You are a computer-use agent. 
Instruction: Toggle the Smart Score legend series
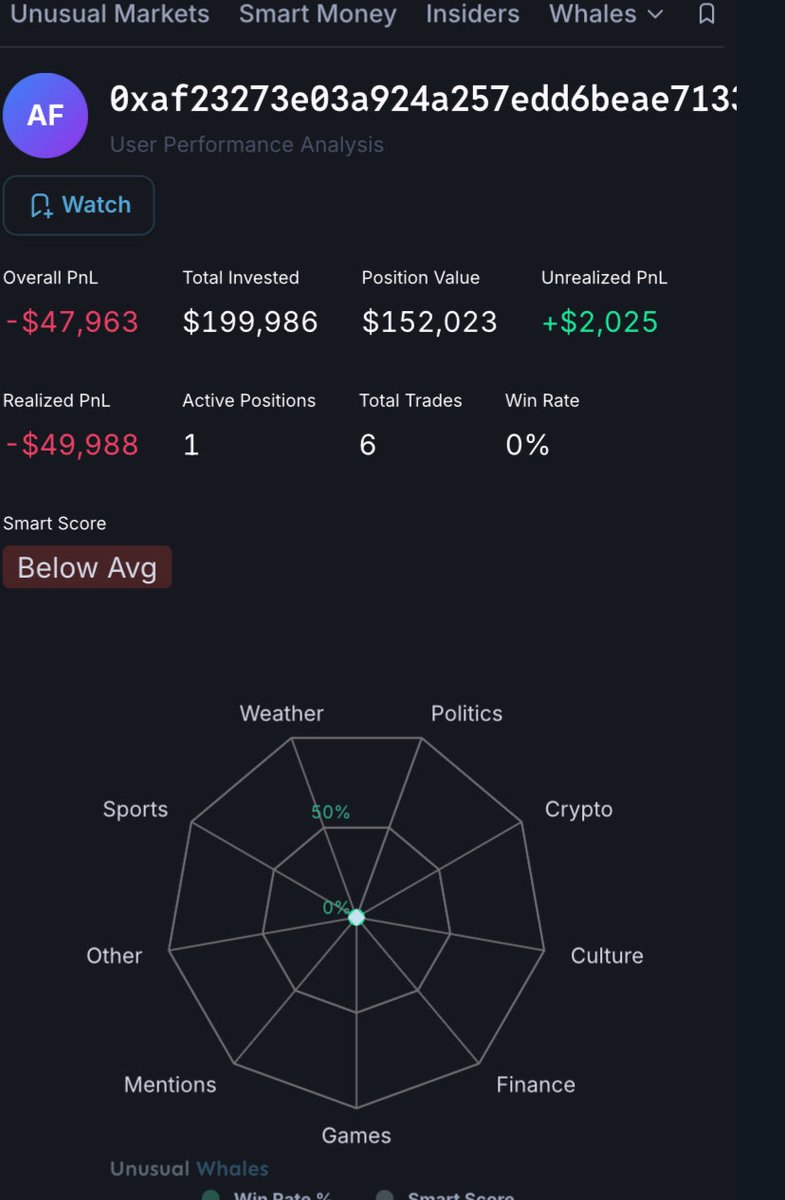coord(445,1196)
